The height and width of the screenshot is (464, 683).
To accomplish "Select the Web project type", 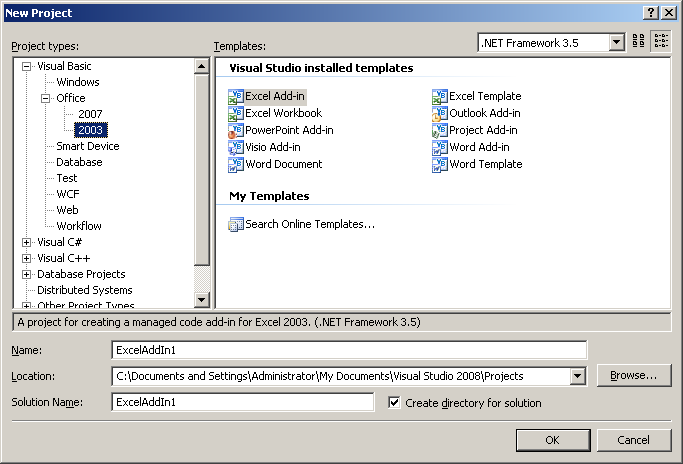I will 68,210.
